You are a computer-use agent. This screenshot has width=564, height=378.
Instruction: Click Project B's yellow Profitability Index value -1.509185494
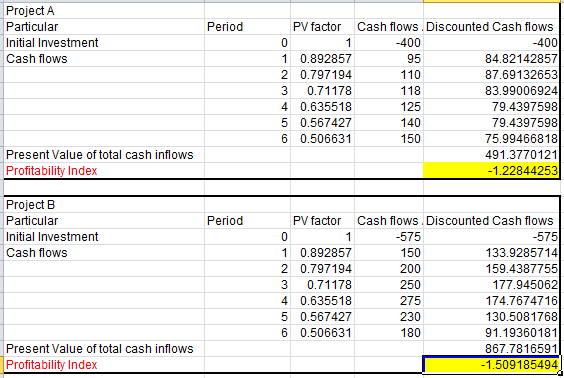coord(491,364)
